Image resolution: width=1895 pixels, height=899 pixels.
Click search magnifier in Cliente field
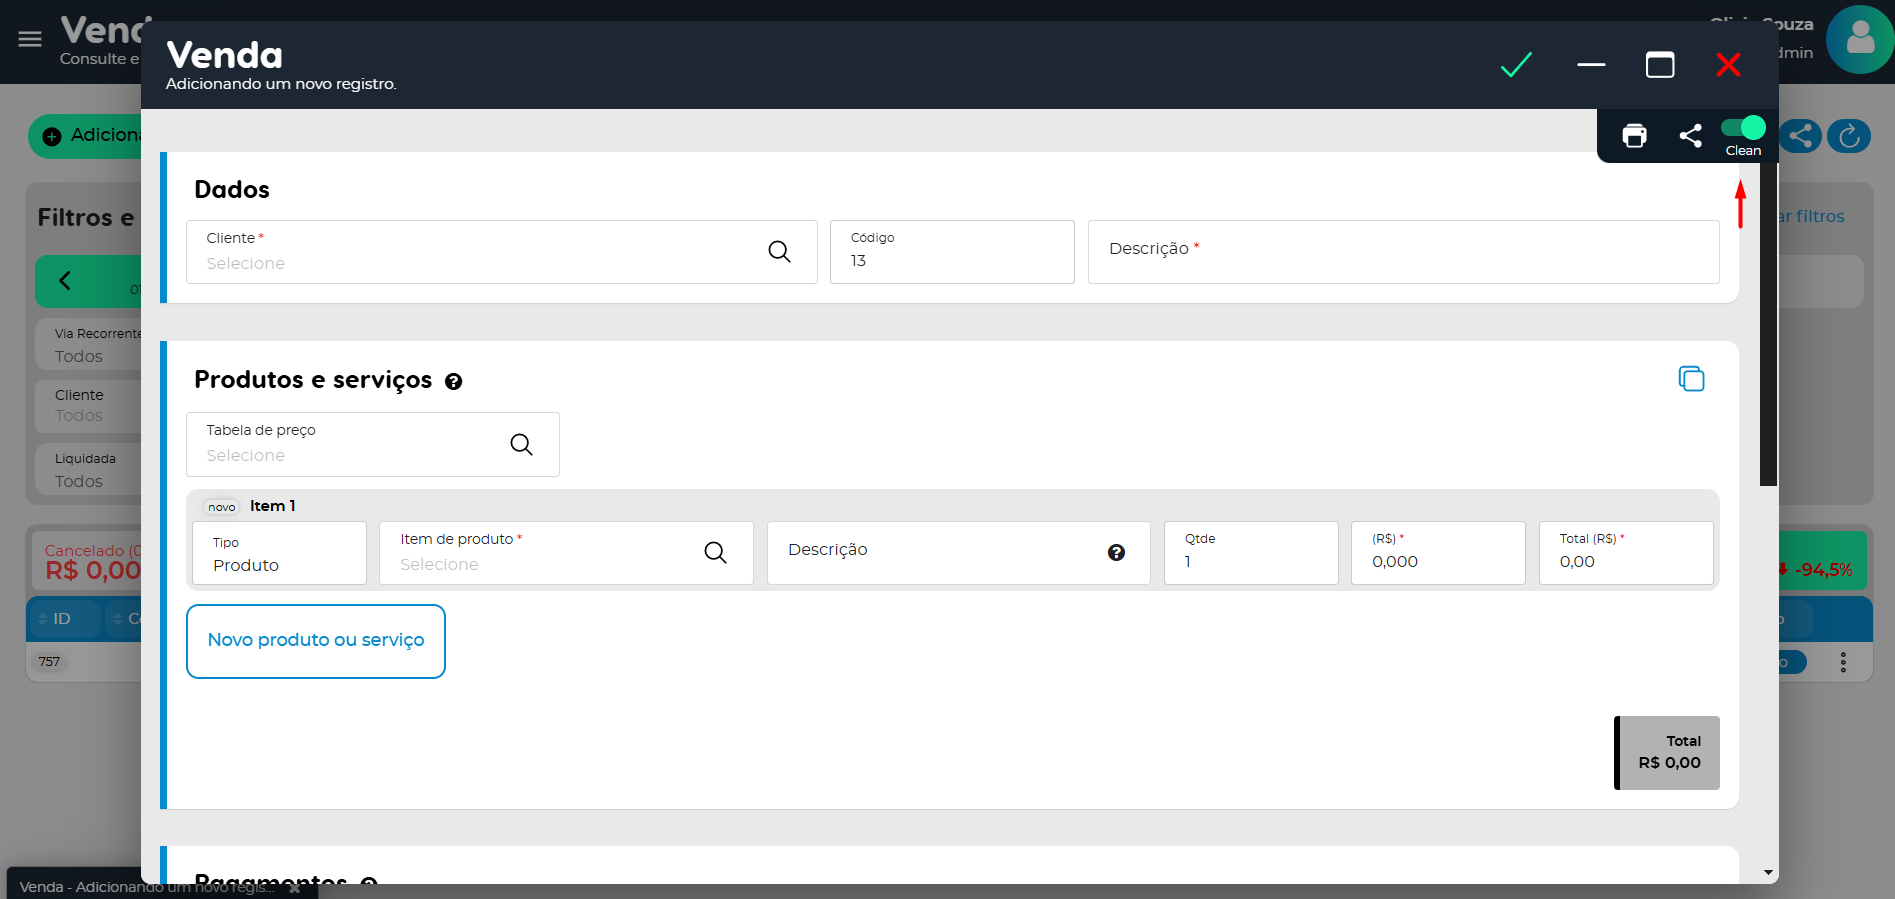pyautogui.click(x=779, y=252)
